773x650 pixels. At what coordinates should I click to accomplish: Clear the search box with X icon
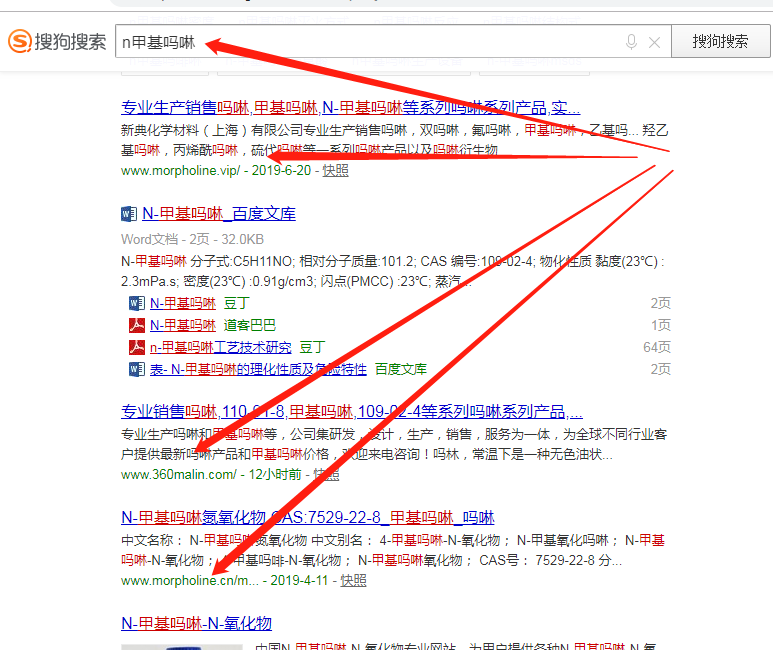click(654, 42)
